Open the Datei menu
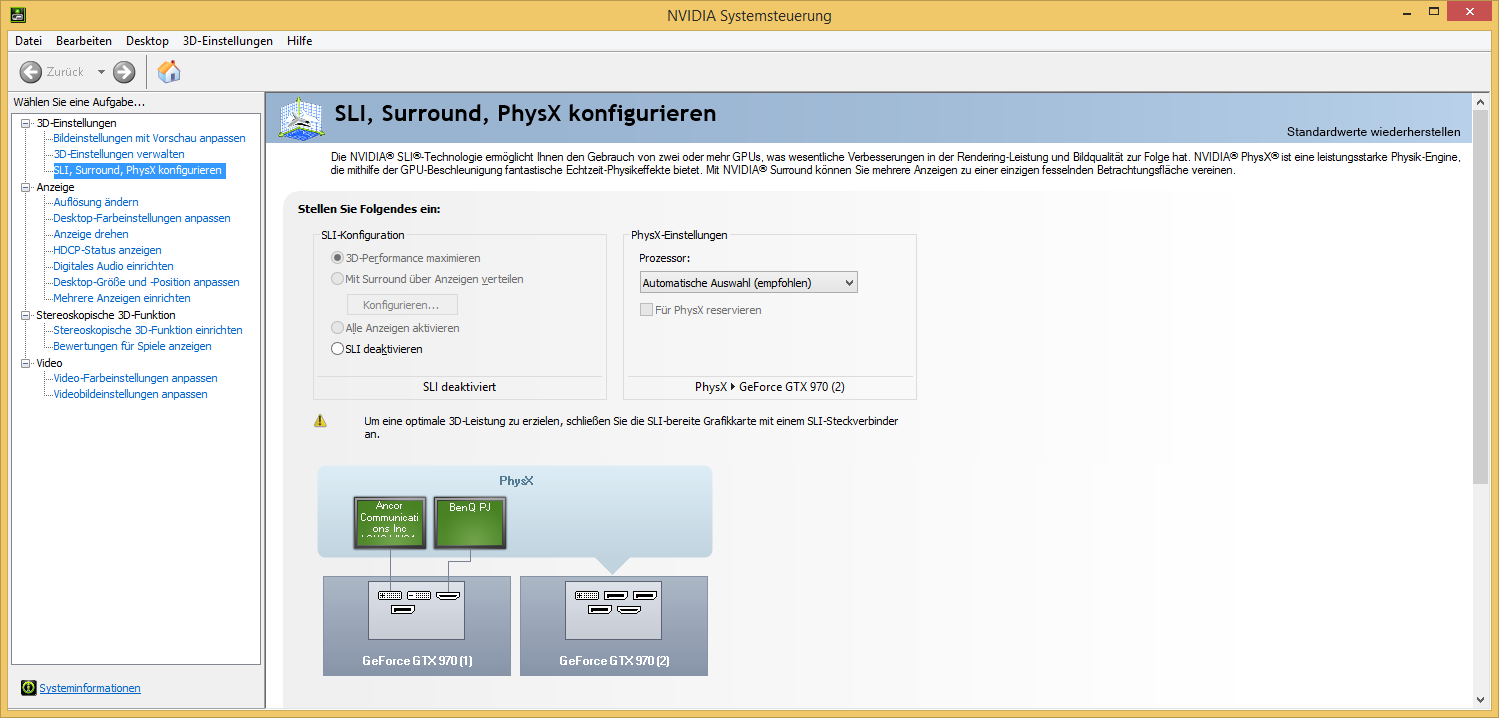 (x=28, y=41)
